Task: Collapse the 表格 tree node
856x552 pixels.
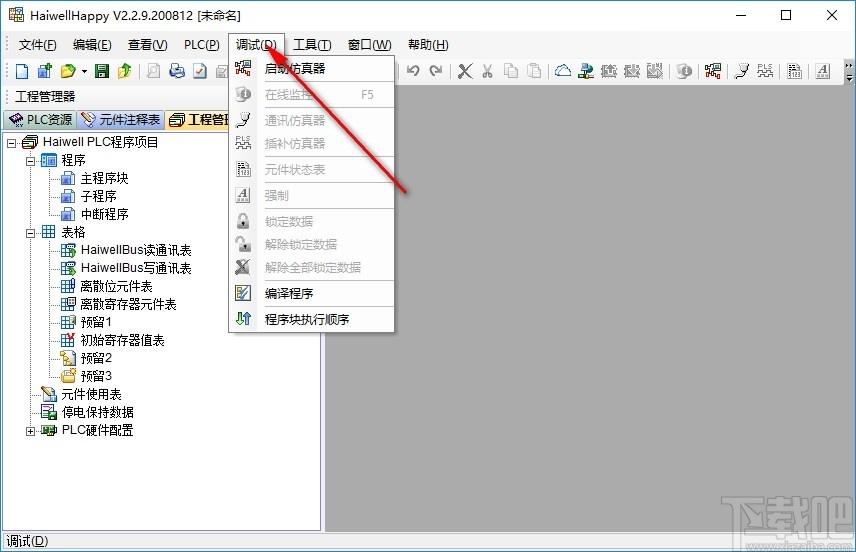Action: point(31,233)
